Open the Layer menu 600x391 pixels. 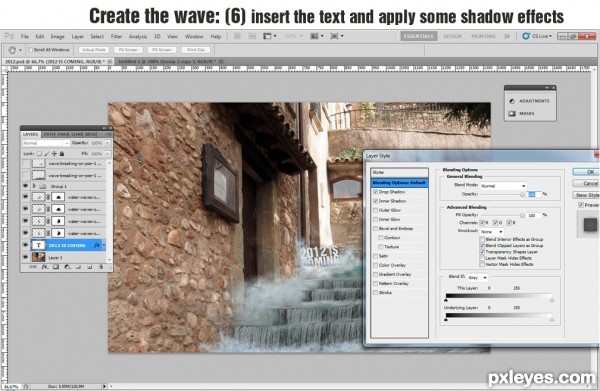coord(77,36)
